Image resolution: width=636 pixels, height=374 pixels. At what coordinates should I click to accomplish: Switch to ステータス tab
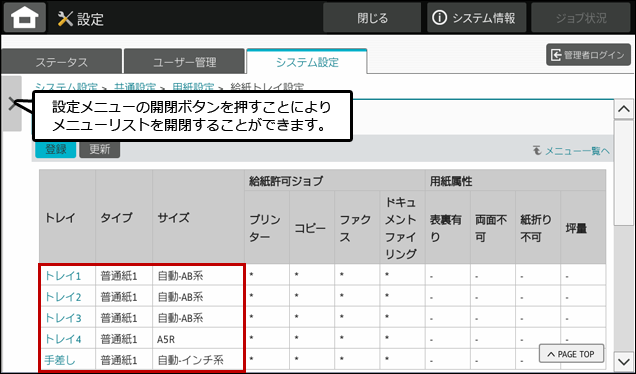pos(62,62)
